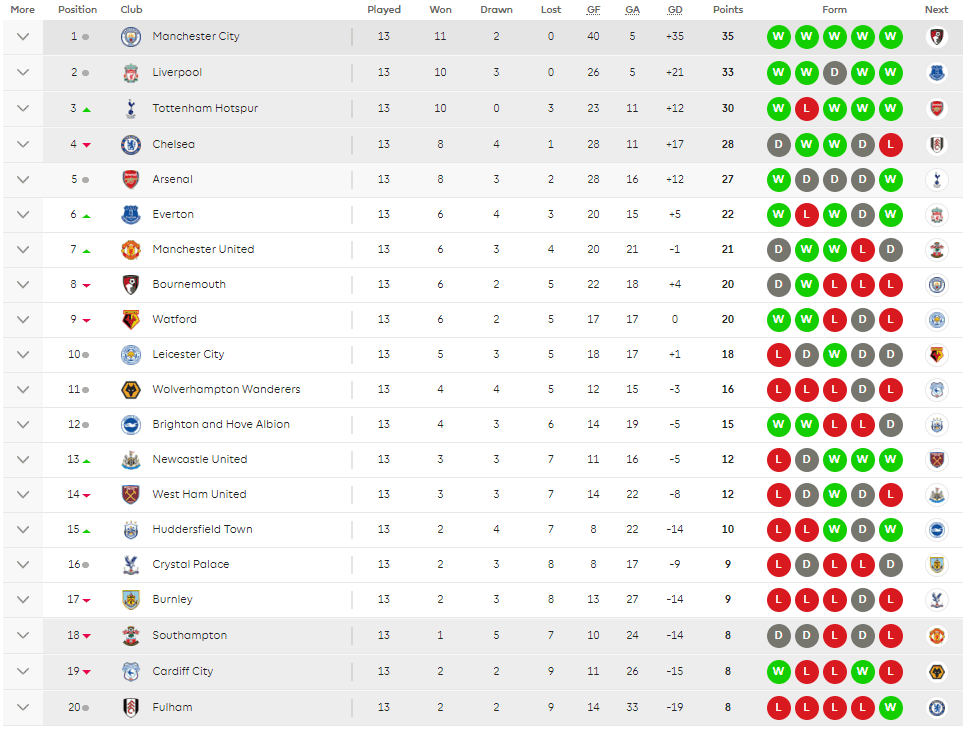Select the GD column header
970x730 pixels.
(675, 10)
